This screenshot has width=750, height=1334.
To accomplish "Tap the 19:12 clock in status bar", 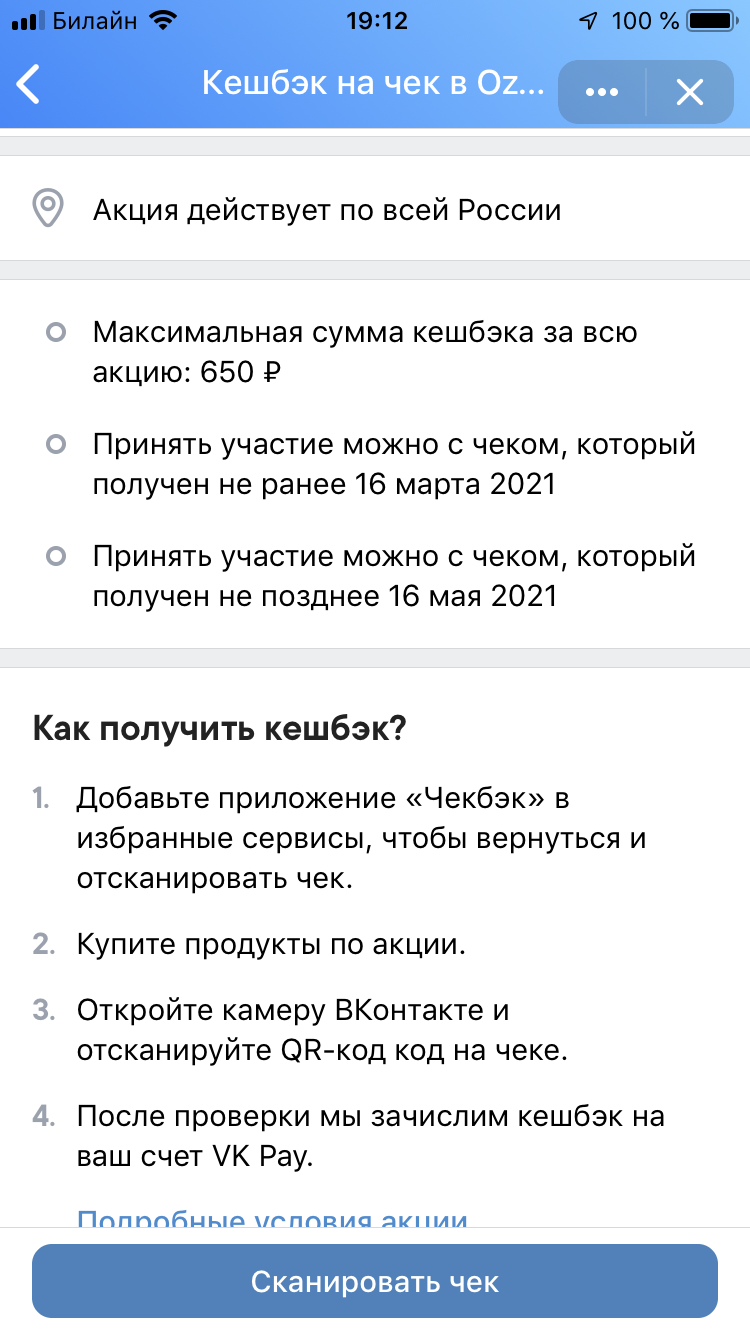I will point(375,20).
